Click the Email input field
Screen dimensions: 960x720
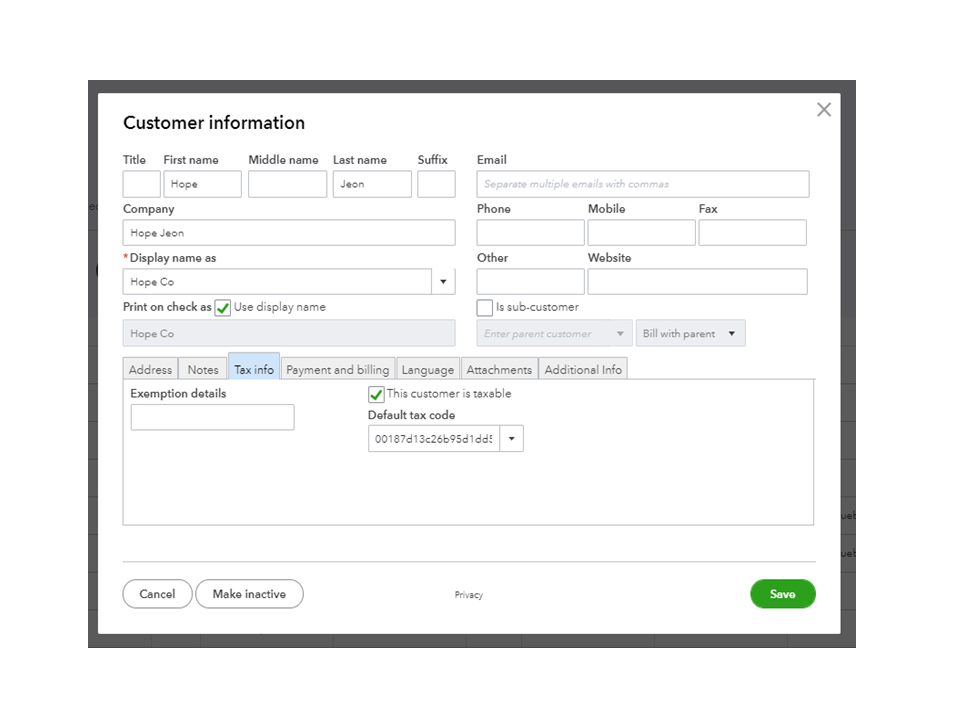click(x=643, y=184)
